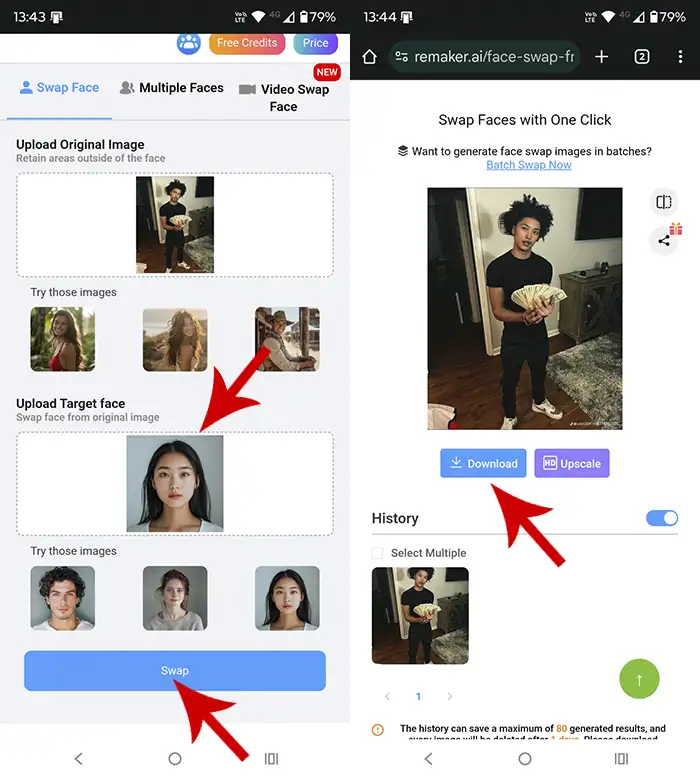Open the tab switcher showing 2 tabs
Image resolution: width=700 pixels, height=778 pixels.
point(642,57)
